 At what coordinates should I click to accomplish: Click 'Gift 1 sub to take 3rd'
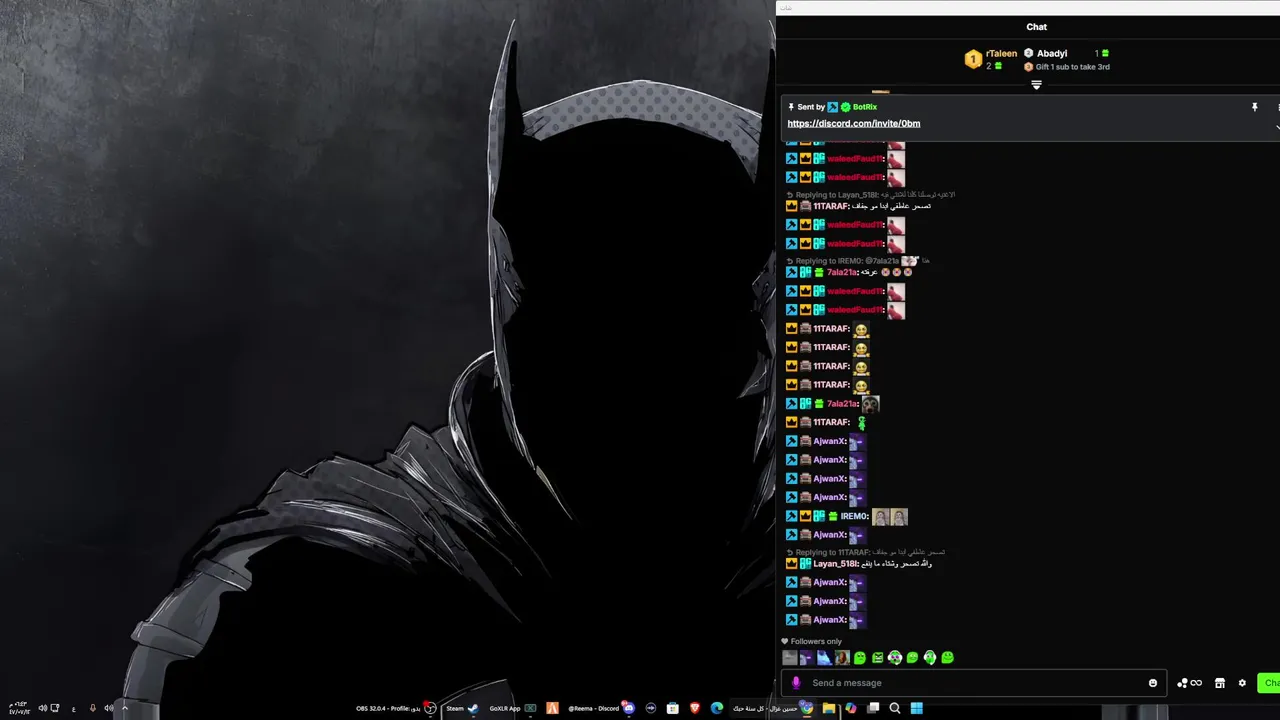(x=1072, y=67)
